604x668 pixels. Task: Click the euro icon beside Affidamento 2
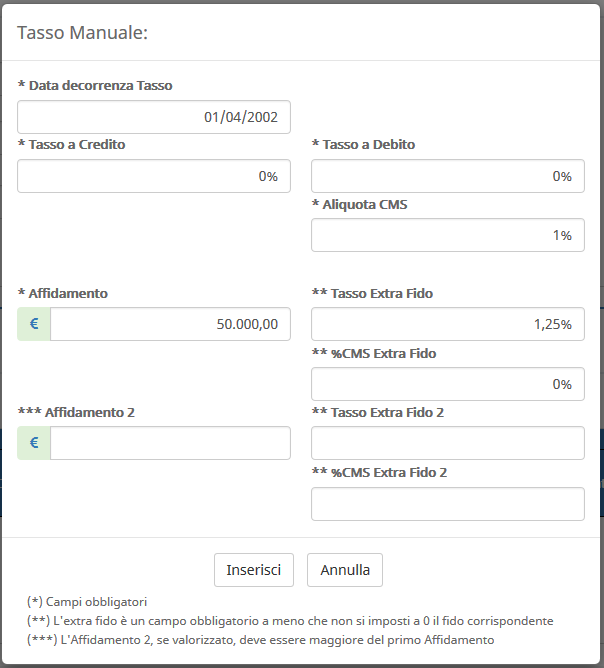coord(34,443)
